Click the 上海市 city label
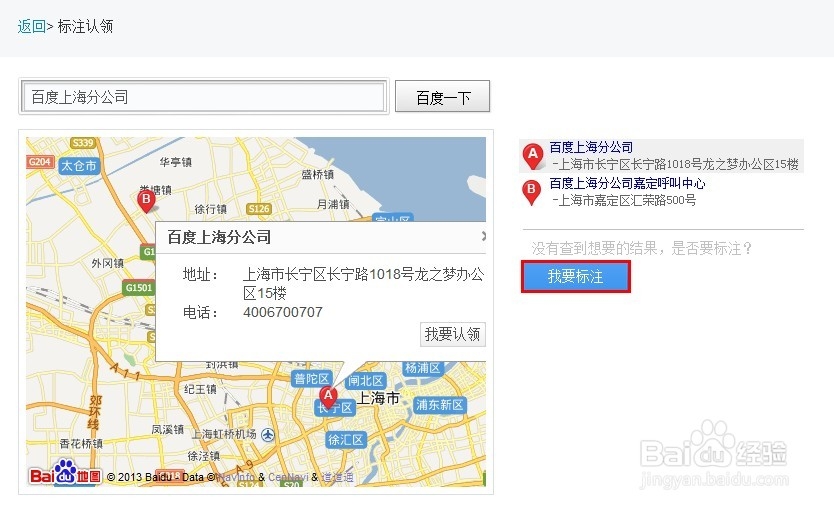The width and height of the screenshot is (834, 509). pyautogui.click(x=378, y=398)
